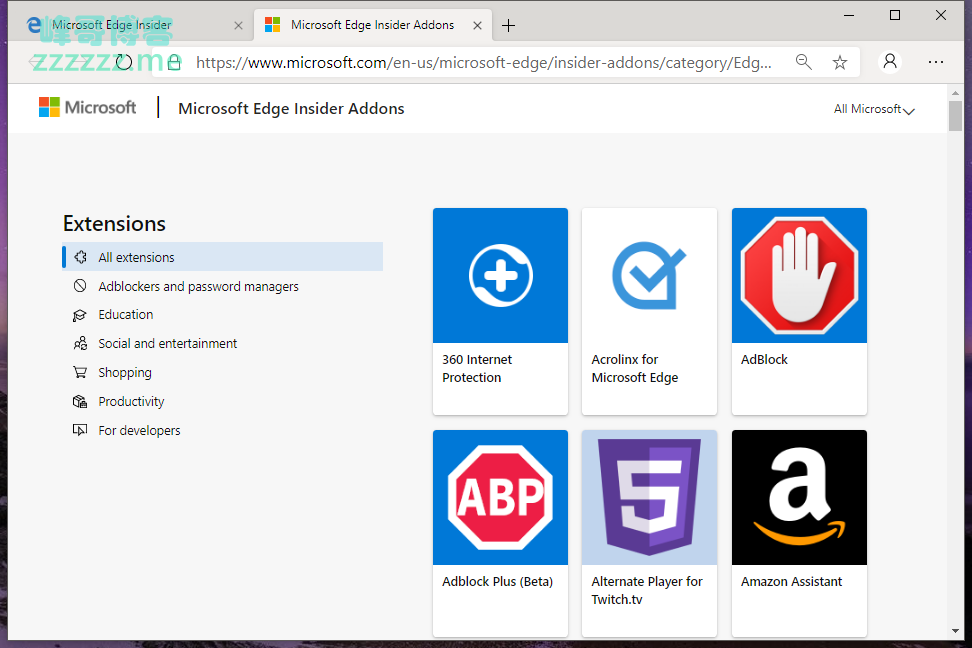The image size is (972, 648).
Task: Close the Microsoft Edge Insider Addons tab
Action: point(477,25)
